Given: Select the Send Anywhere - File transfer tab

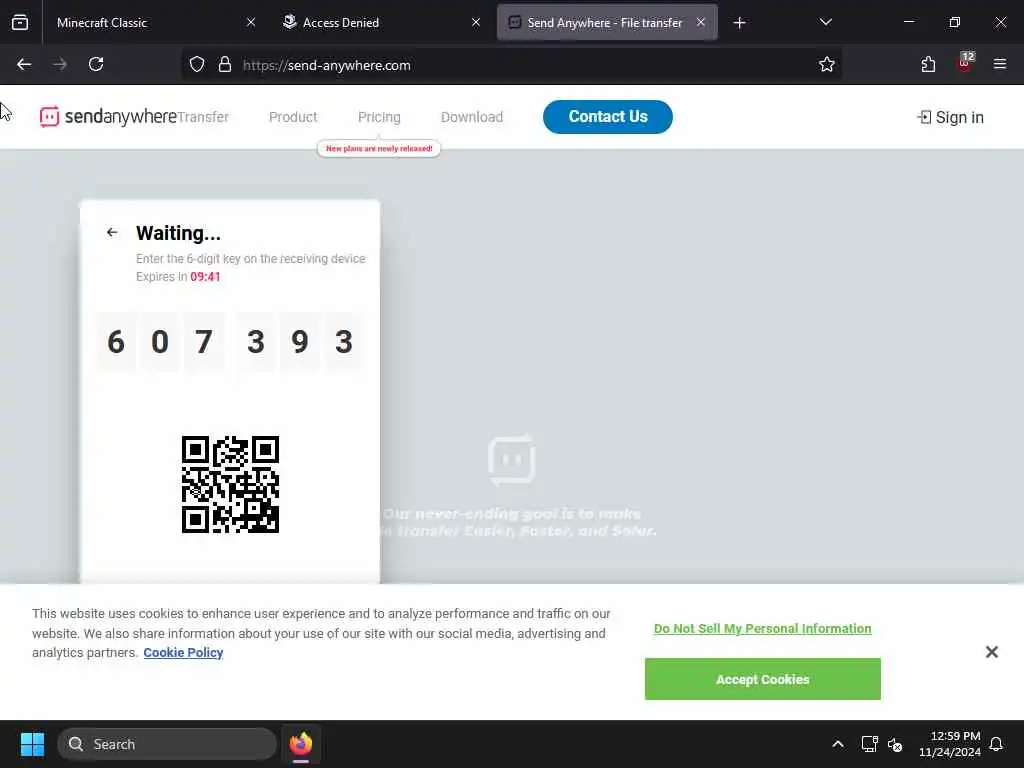Looking at the screenshot, I should point(607,22).
